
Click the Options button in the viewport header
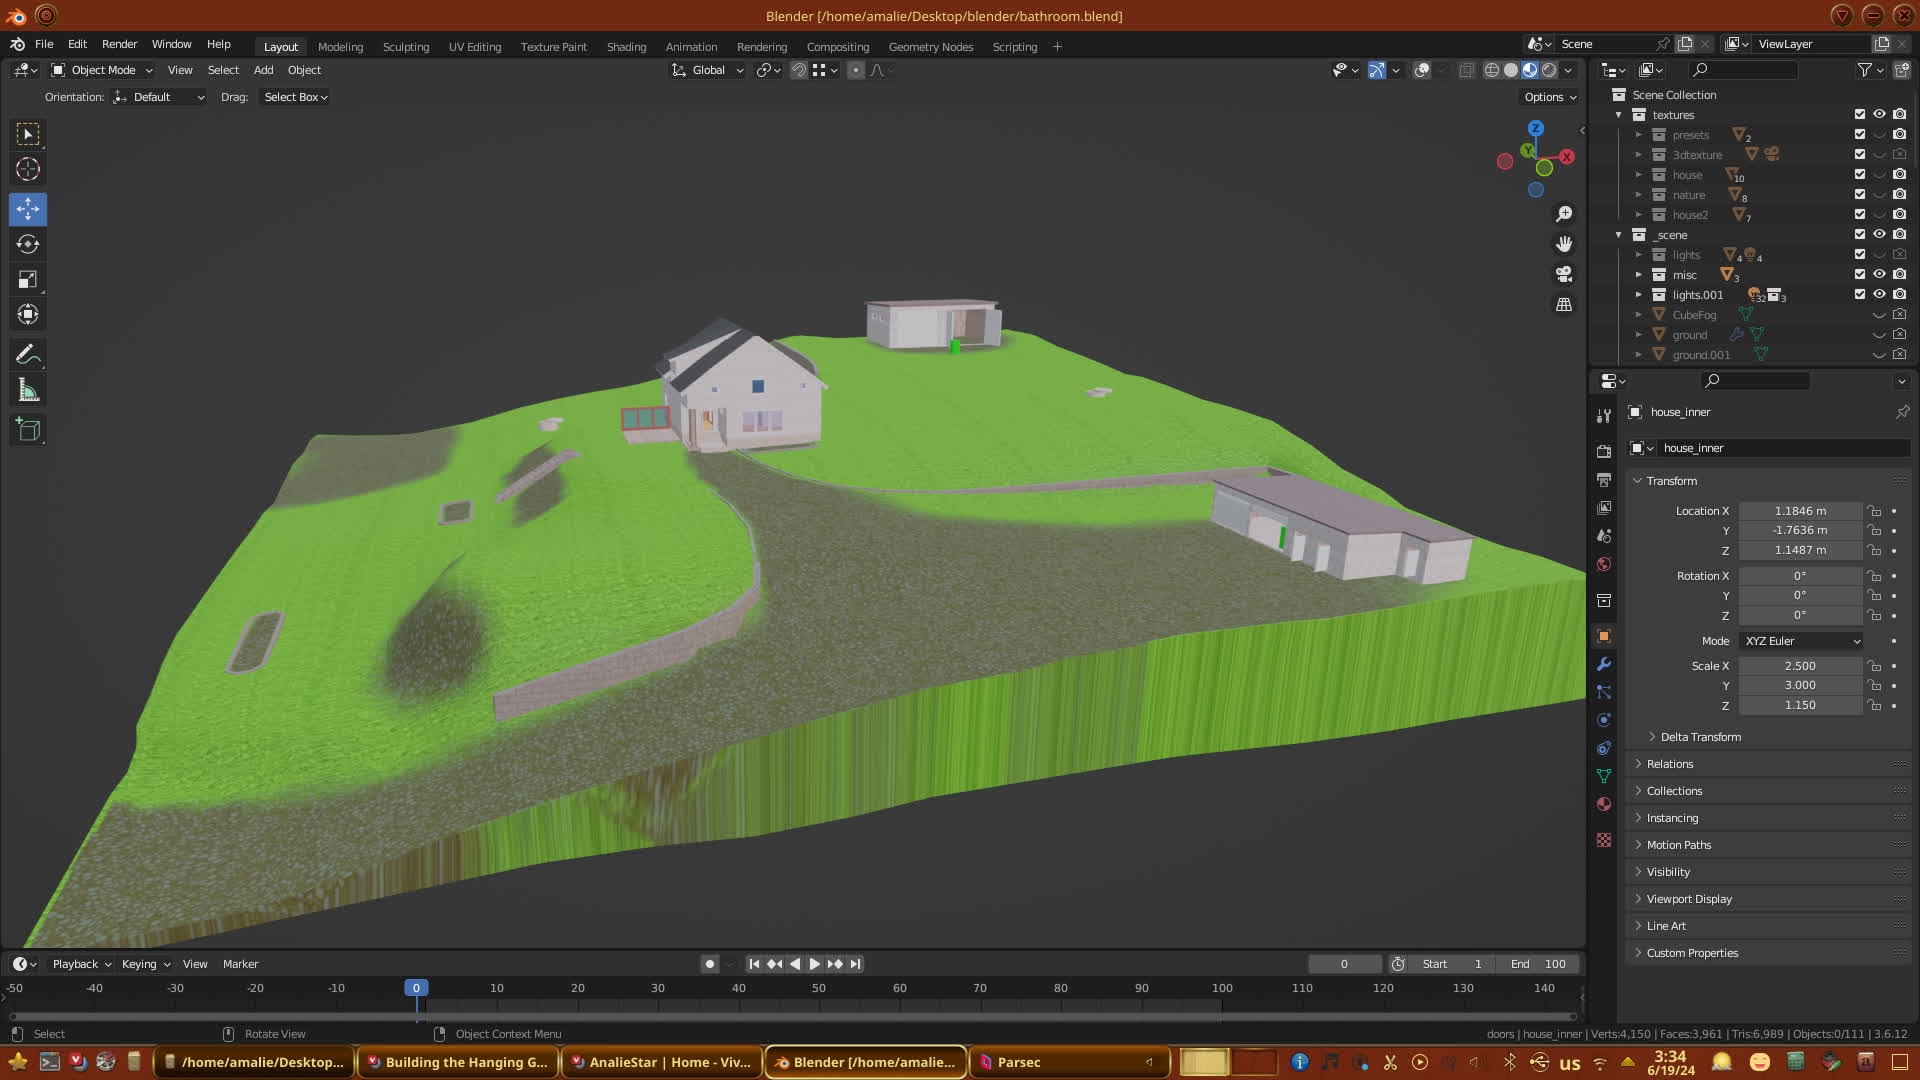coord(1549,97)
